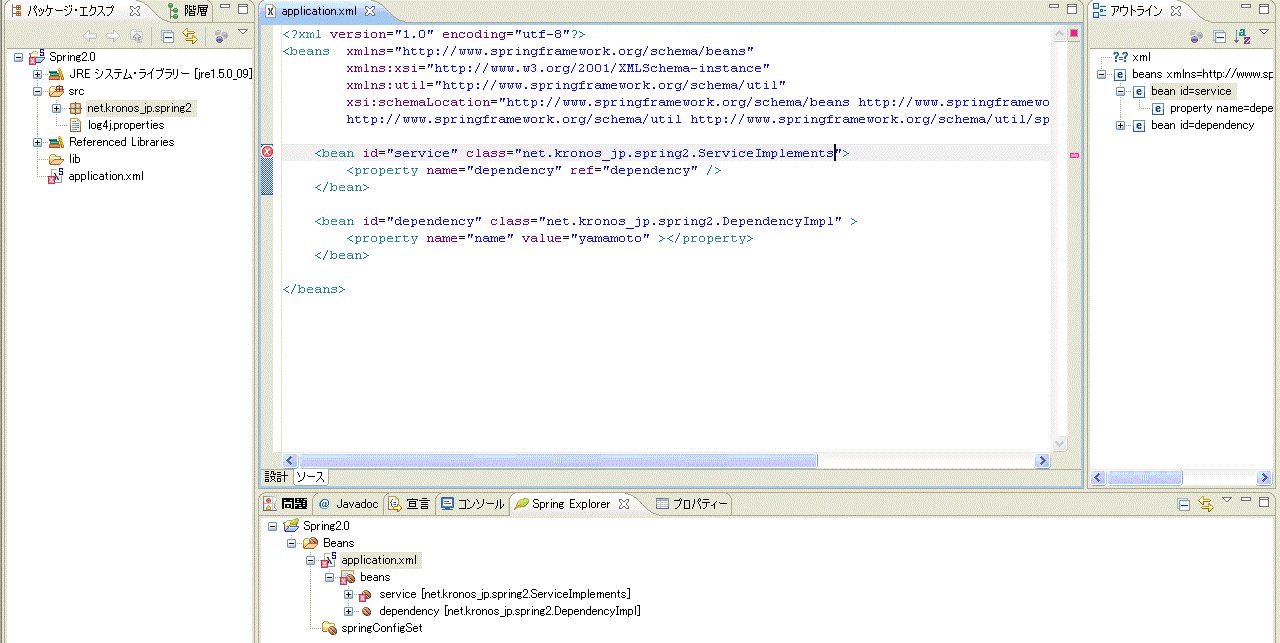Switch to the コンソール (Console) tab
The height and width of the screenshot is (643, 1280).
tap(472, 504)
